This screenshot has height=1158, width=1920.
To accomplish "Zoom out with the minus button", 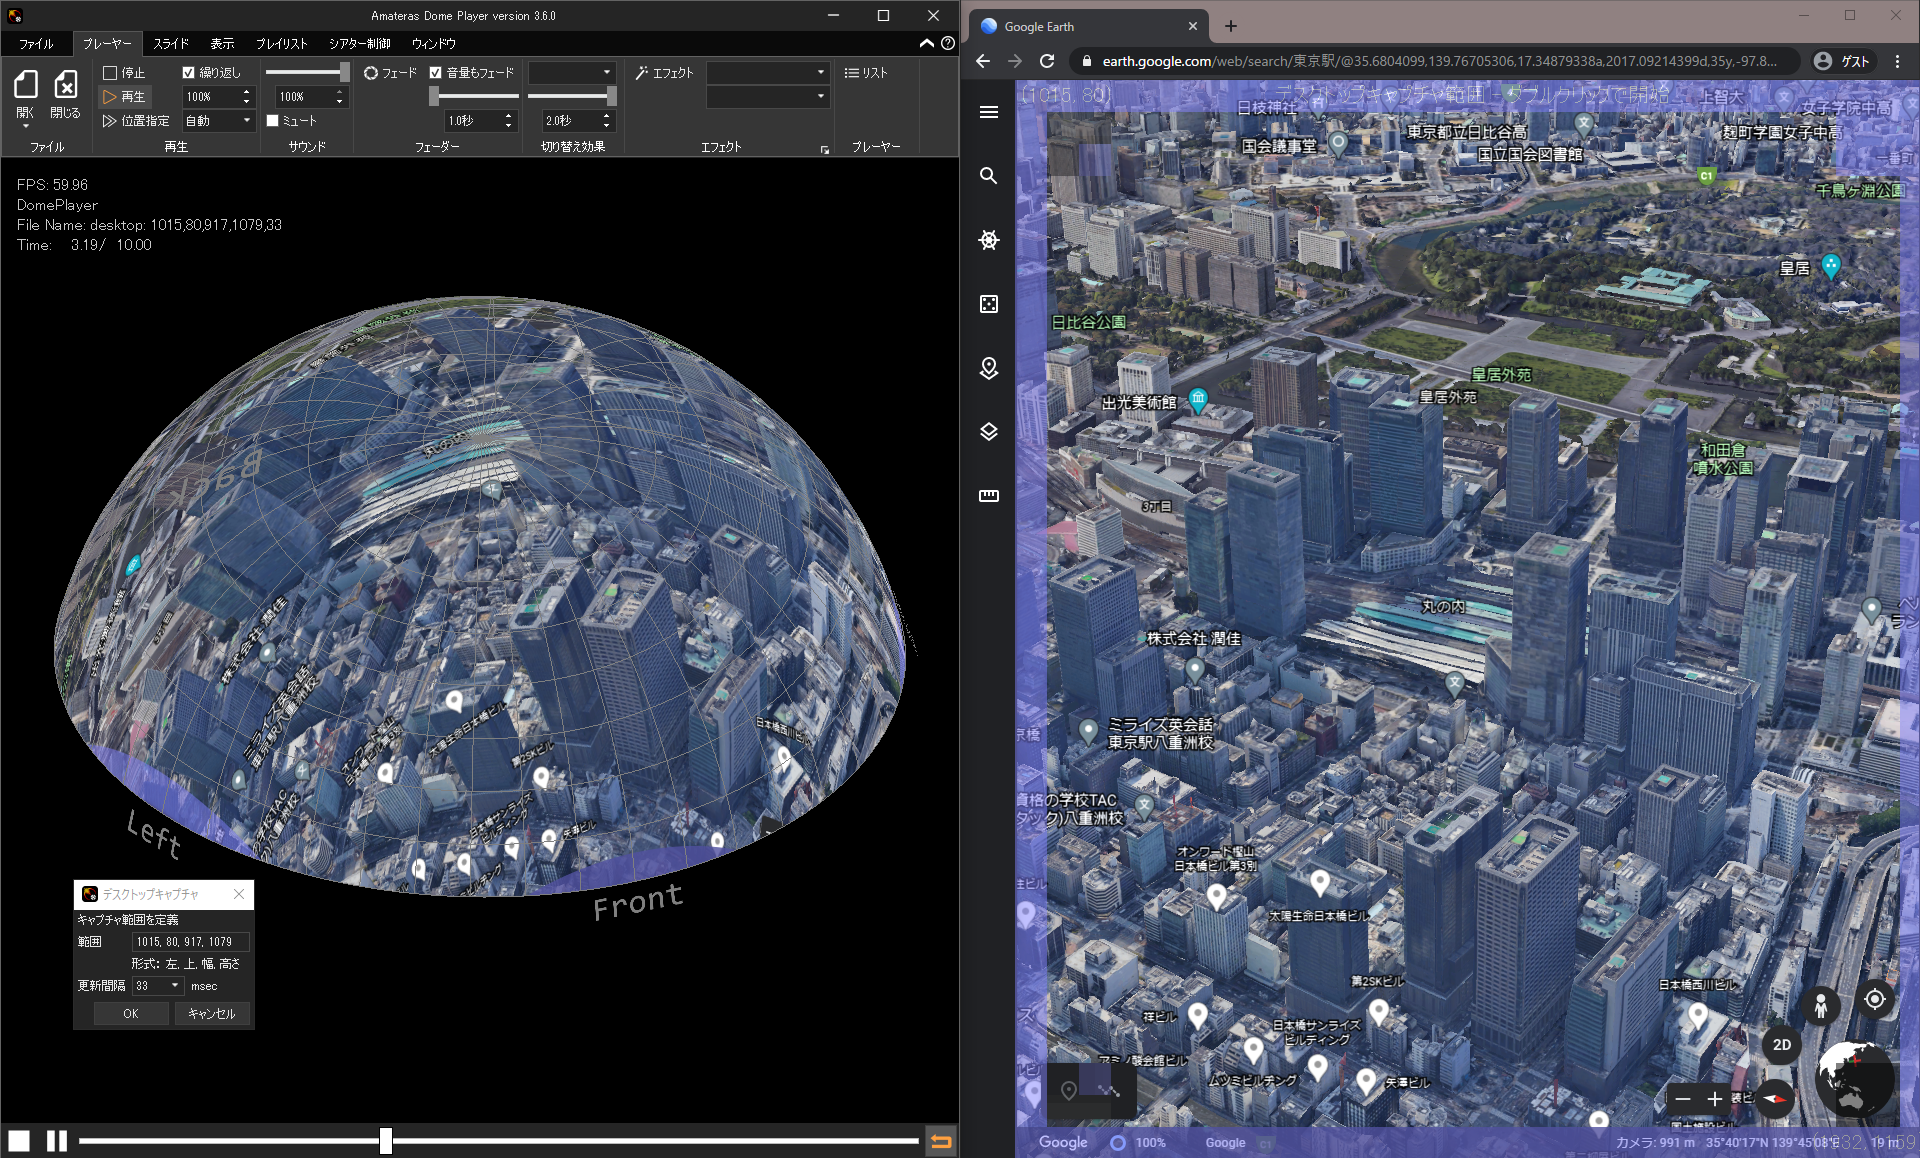I will 1683,1099.
